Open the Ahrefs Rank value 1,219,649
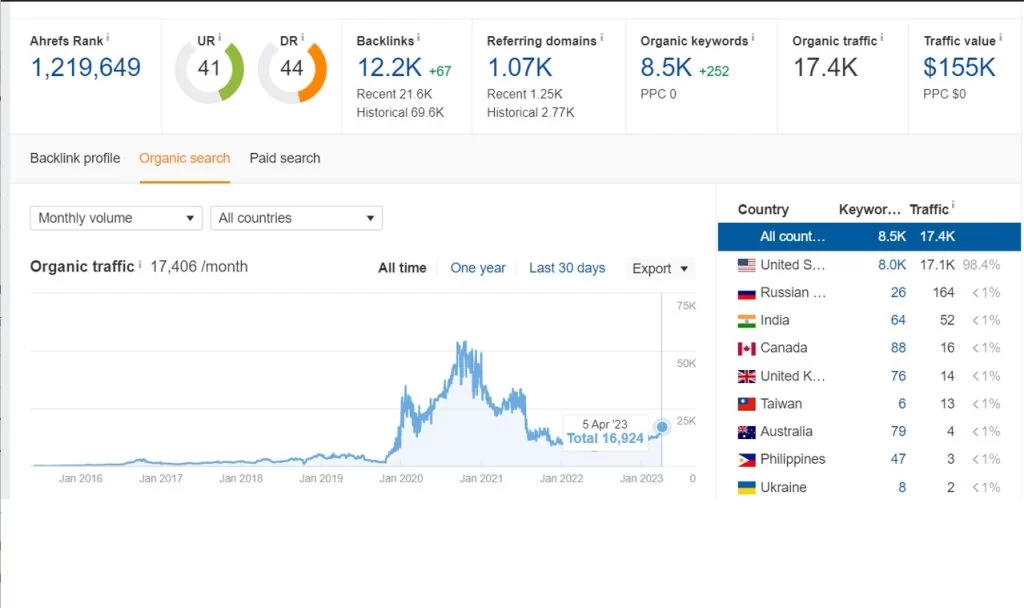The image size is (1024, 608). [86, 67]
